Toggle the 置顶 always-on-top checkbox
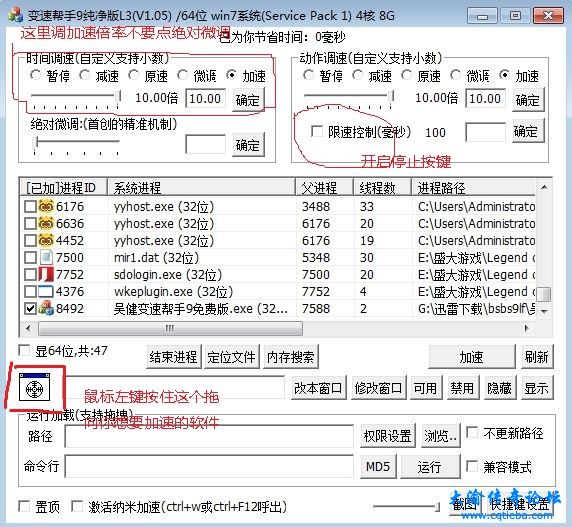572x527 pixels. coord(24,506)
